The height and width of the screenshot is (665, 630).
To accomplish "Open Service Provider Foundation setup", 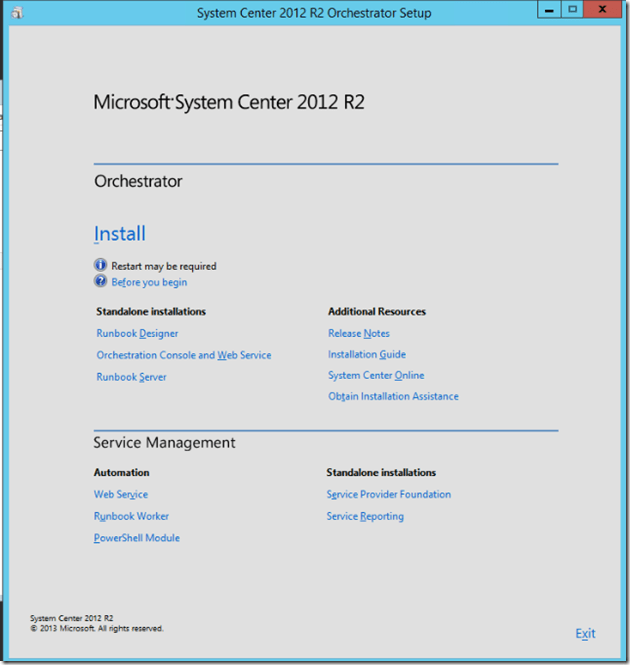I will coord(388,495).
